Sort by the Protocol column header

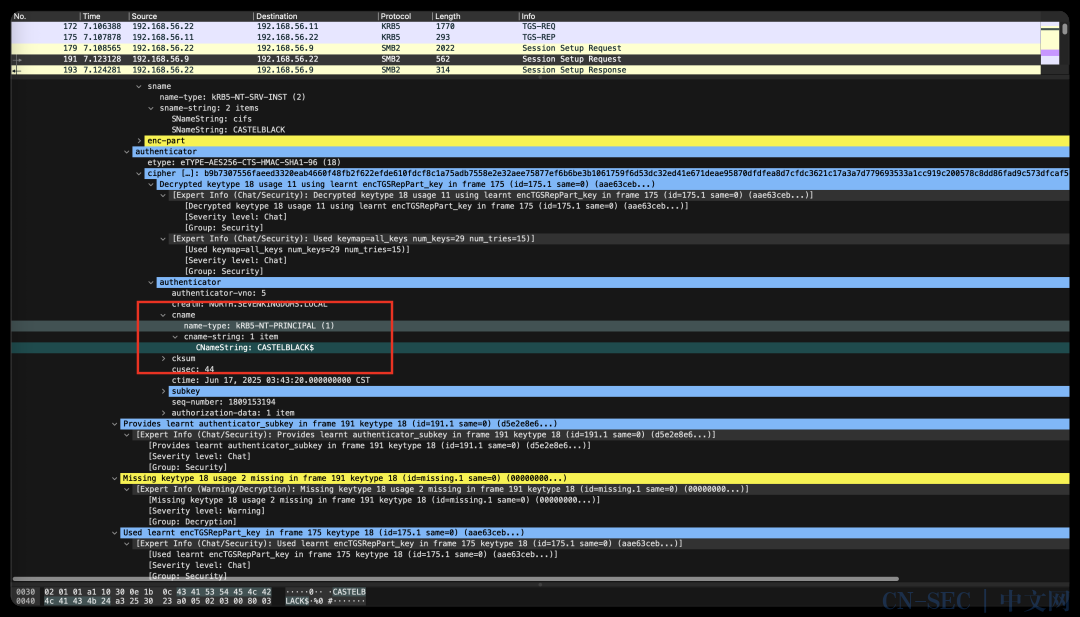pos(404,16)
